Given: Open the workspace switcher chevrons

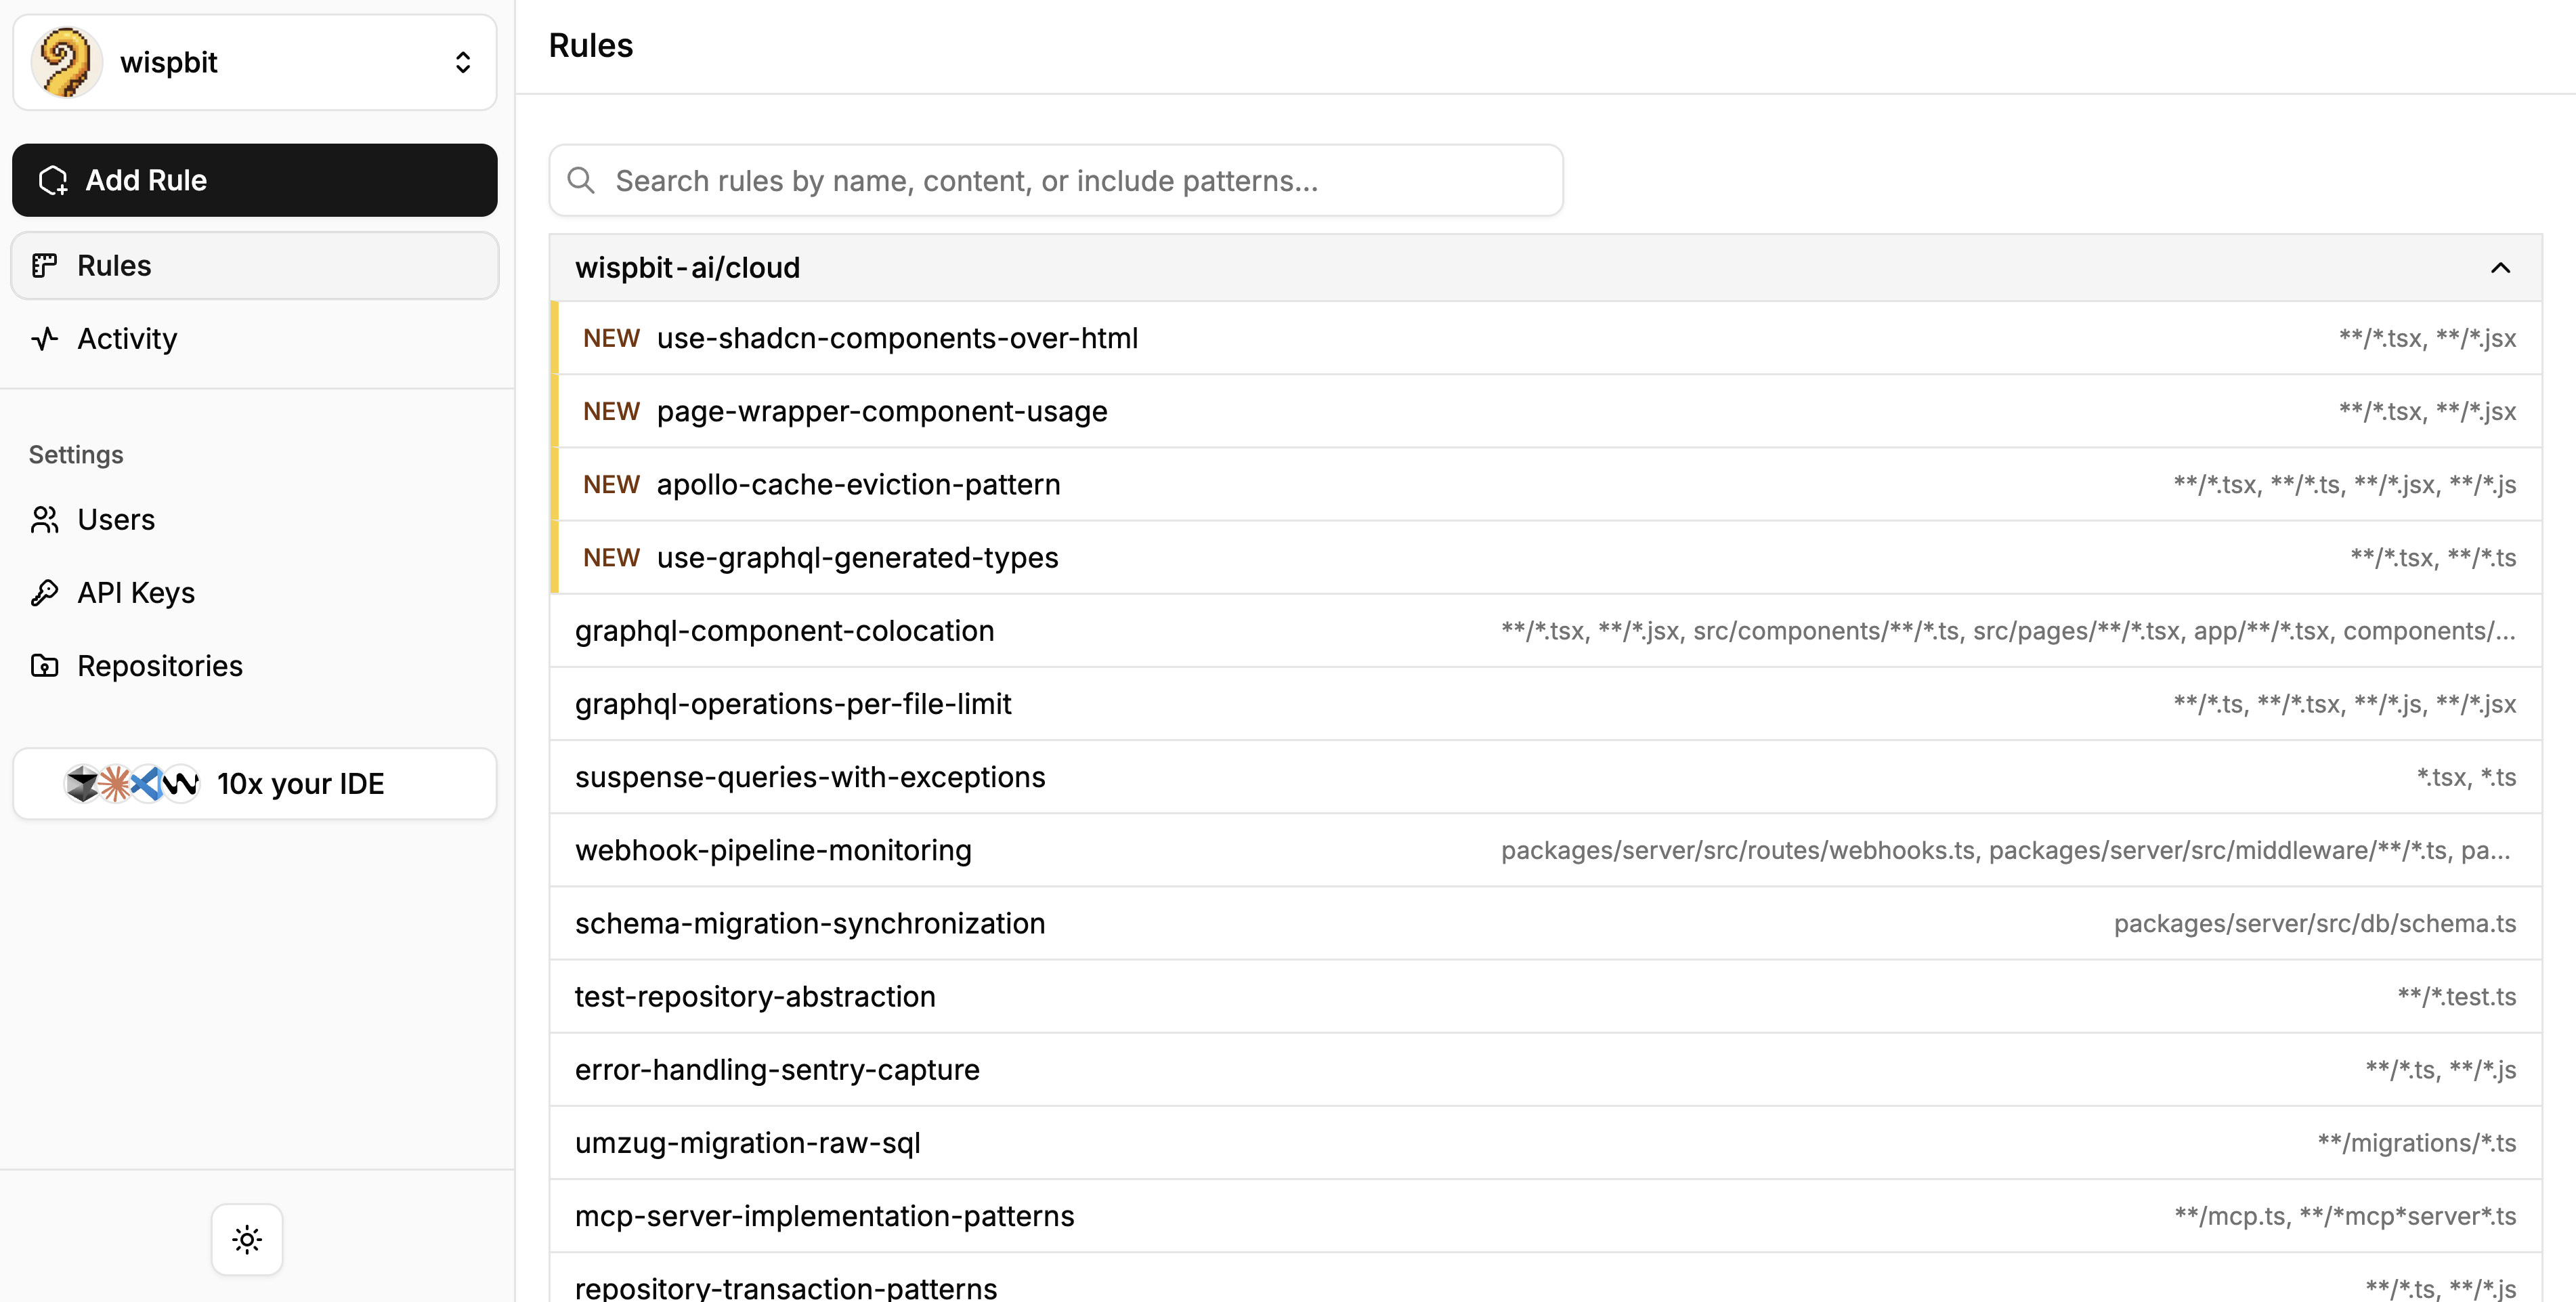Looking at the screenshot, I should [x=462, y=62].
